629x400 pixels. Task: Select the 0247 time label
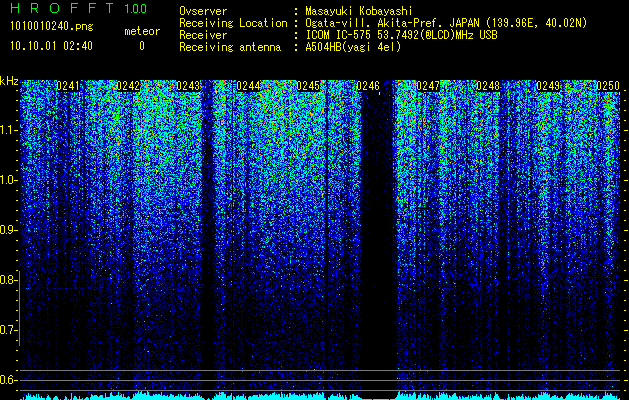(428, 86)
